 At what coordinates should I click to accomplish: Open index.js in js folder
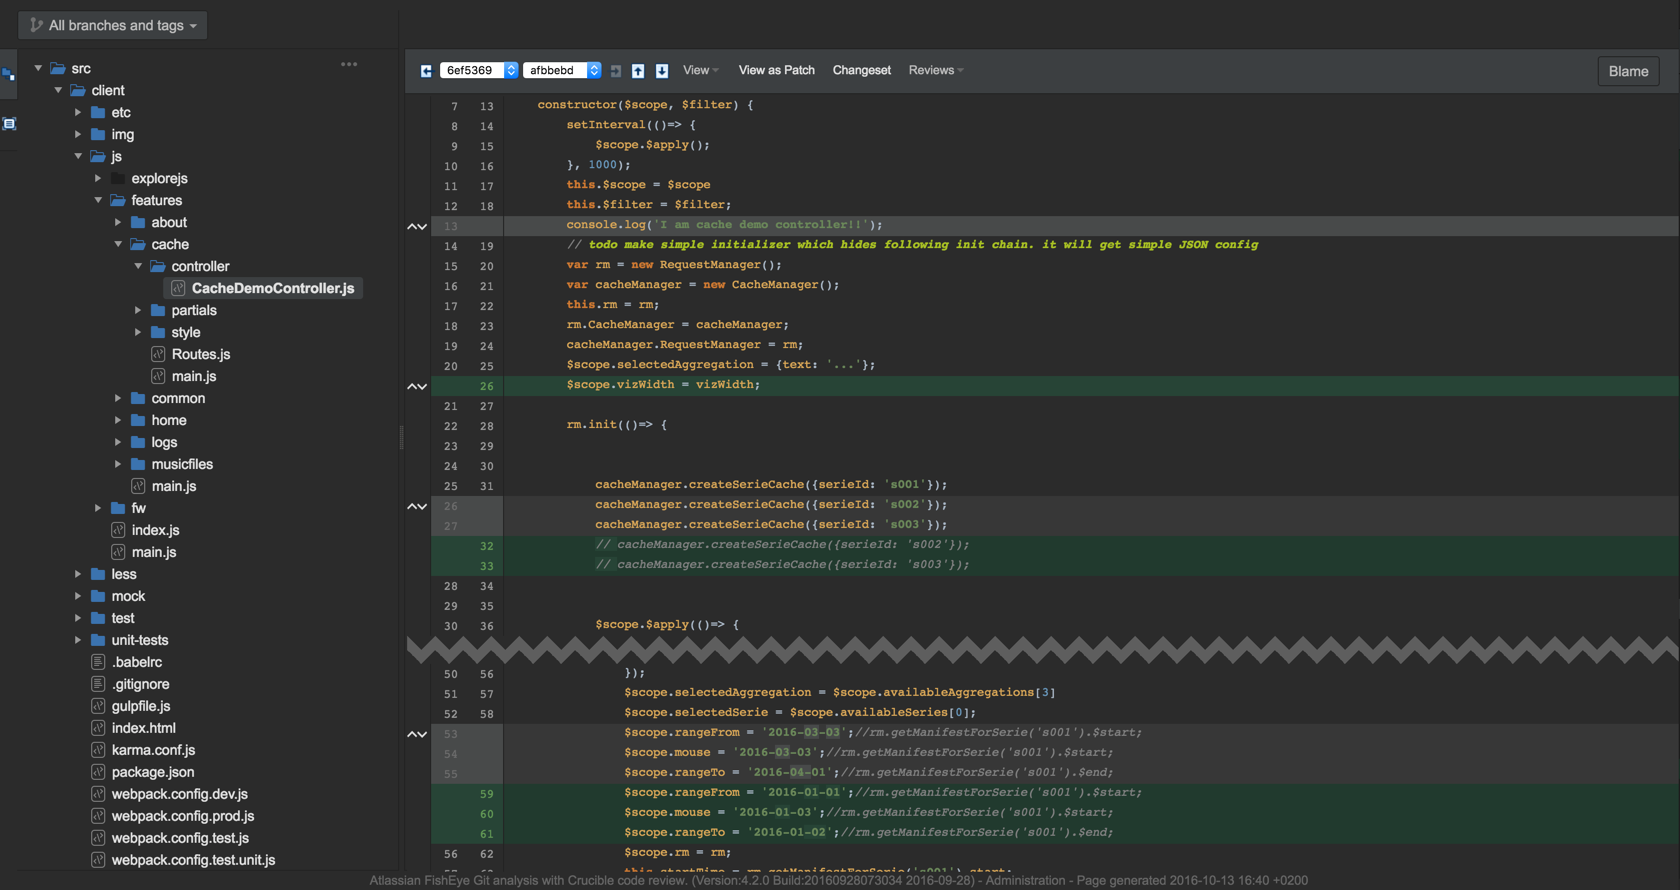[155, 530]
